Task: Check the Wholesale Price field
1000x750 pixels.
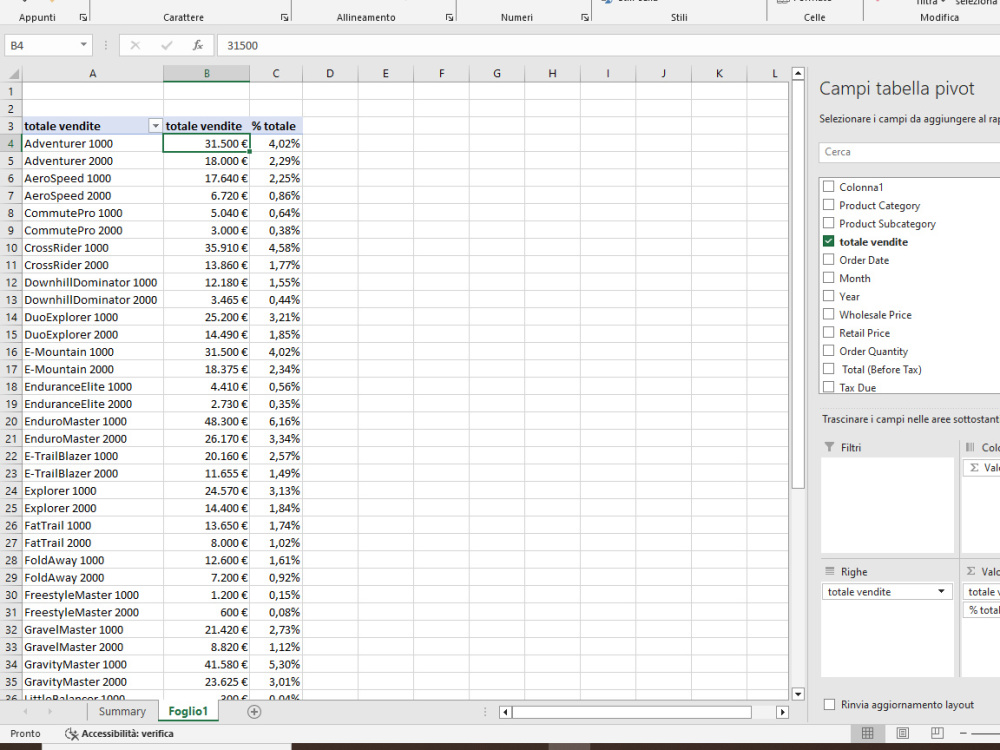Action: point(828,314)
